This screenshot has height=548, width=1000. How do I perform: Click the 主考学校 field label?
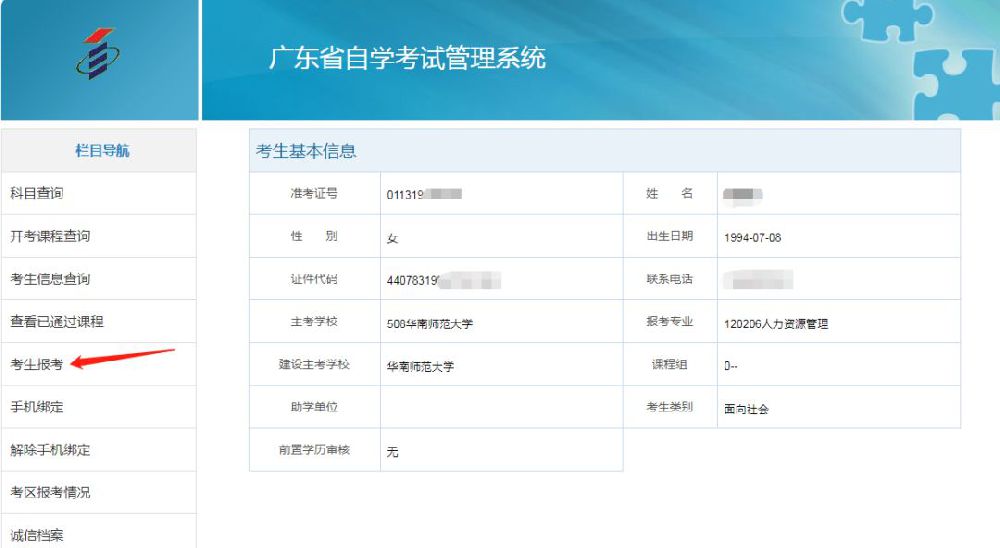[314, 322]
